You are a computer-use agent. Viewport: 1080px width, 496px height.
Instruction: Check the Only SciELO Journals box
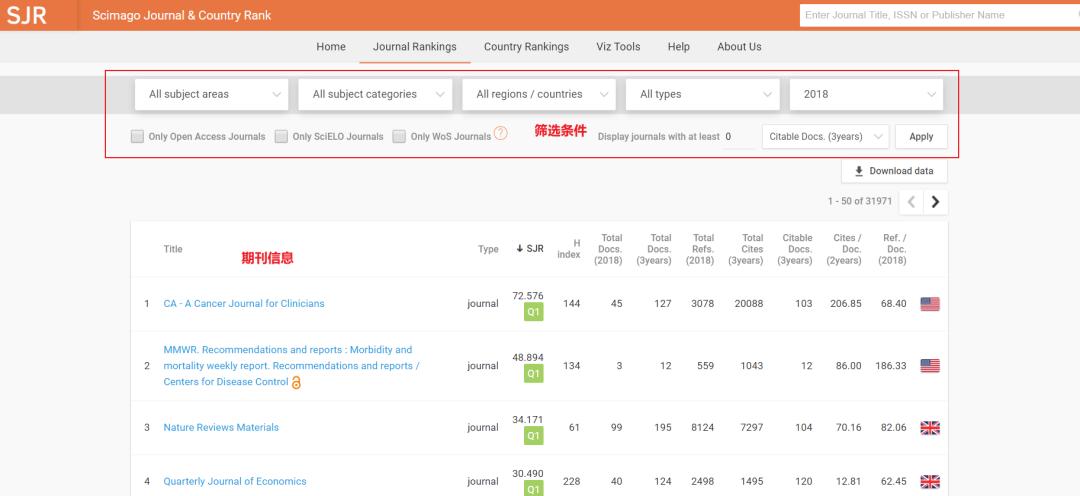tap(282, 137)
